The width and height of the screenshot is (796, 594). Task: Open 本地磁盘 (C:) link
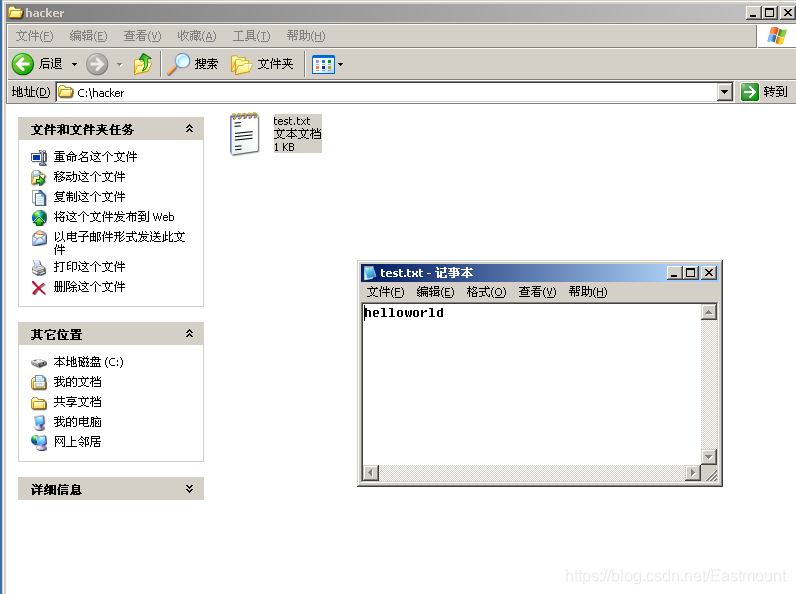coord(88,362)
